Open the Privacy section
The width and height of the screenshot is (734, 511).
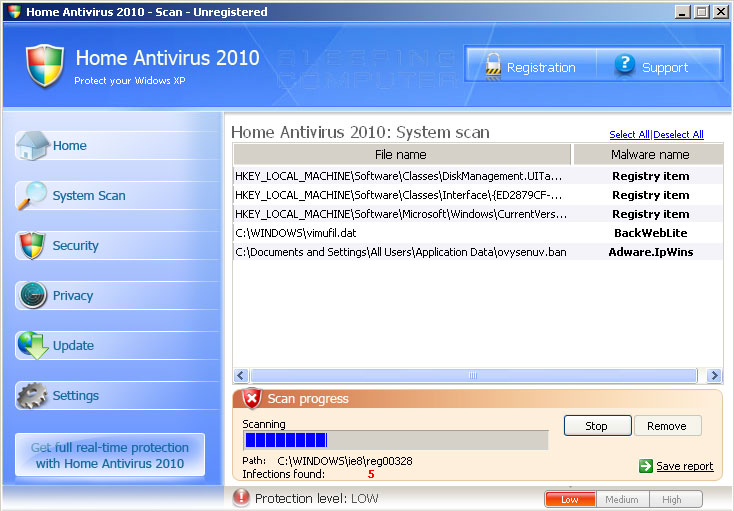pyautogui.click(x=73, y=296)
